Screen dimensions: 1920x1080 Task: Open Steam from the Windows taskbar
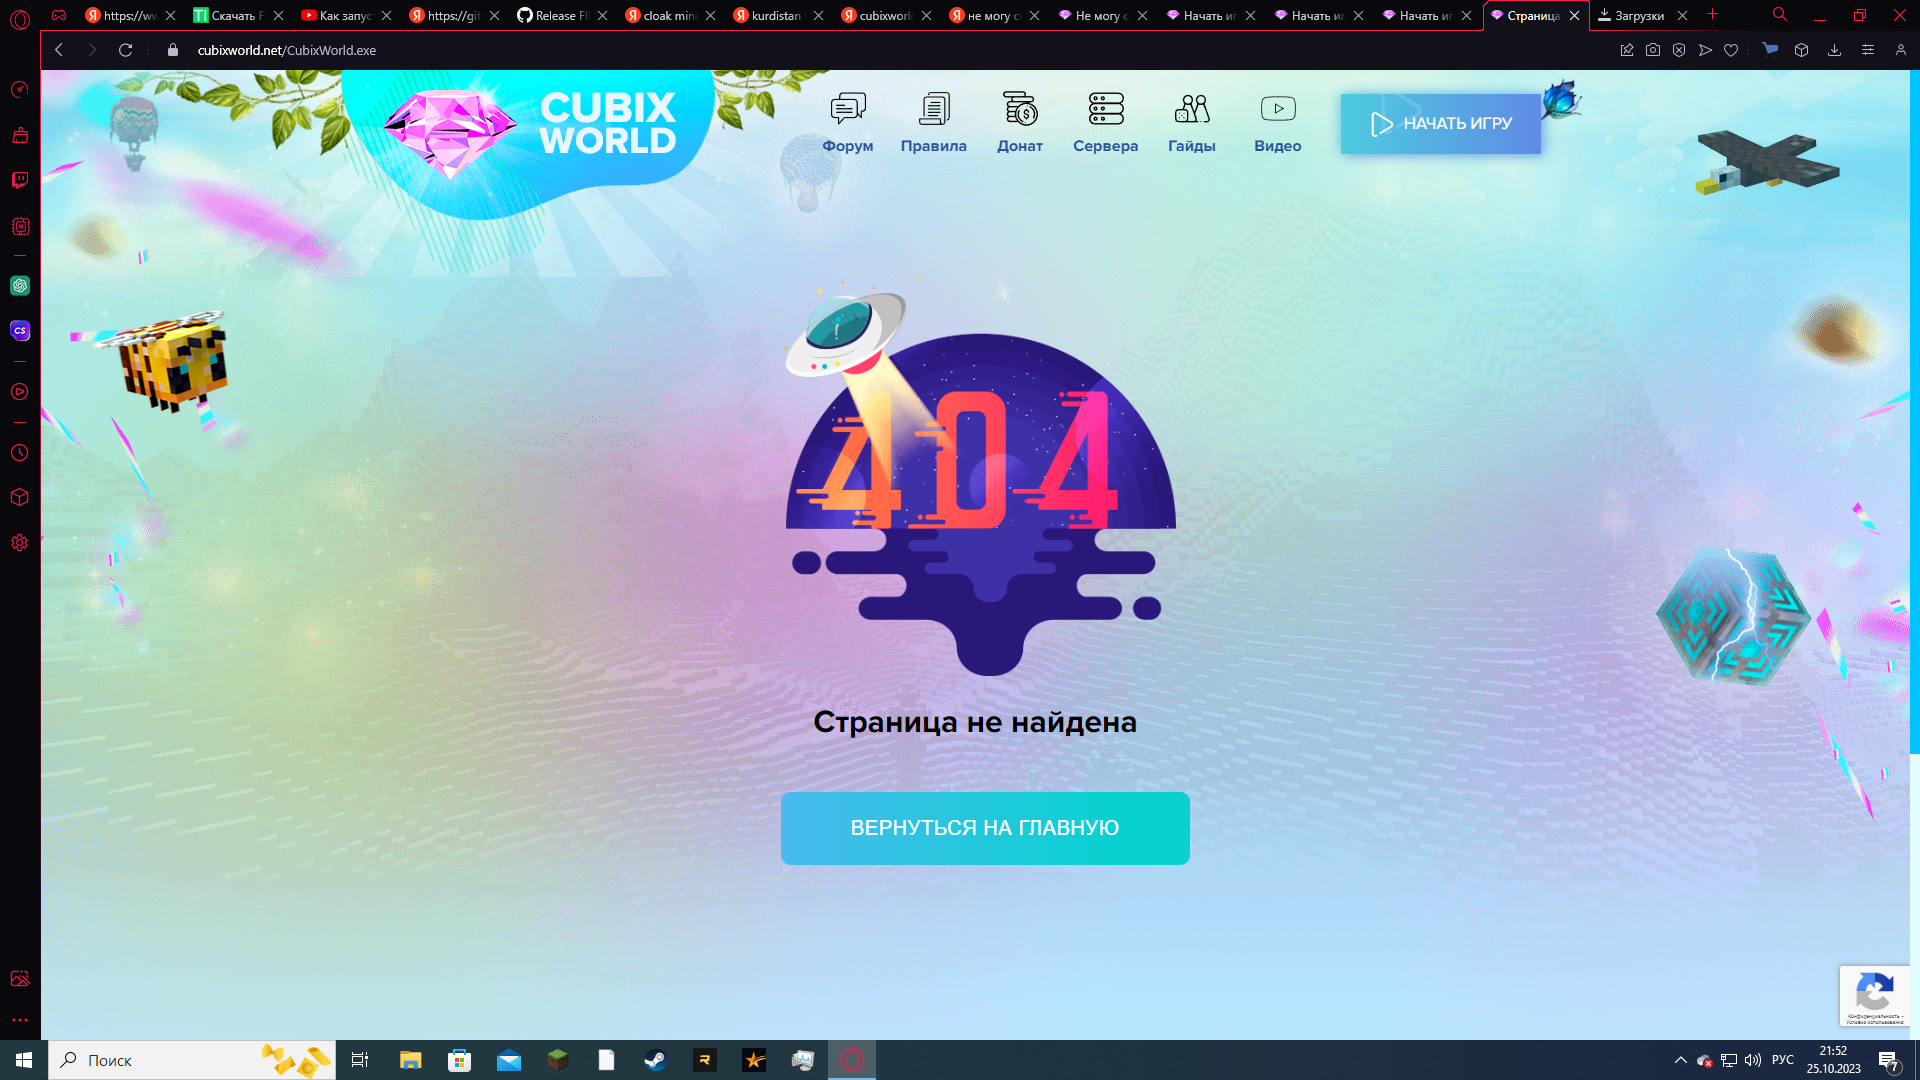tap(655, 1060)
